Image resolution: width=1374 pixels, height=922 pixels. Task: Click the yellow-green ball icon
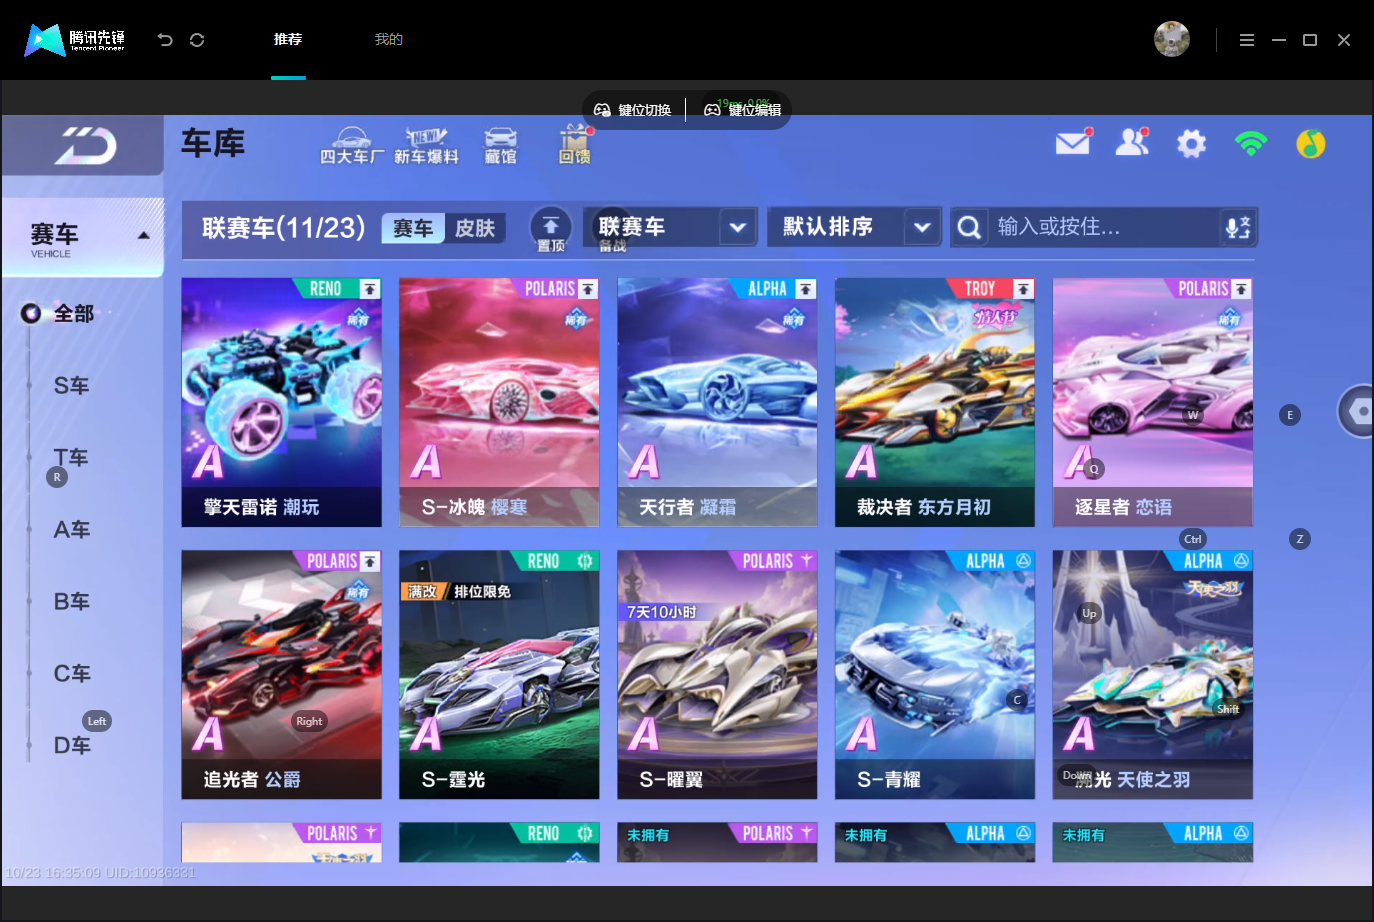click(1310, 144)
